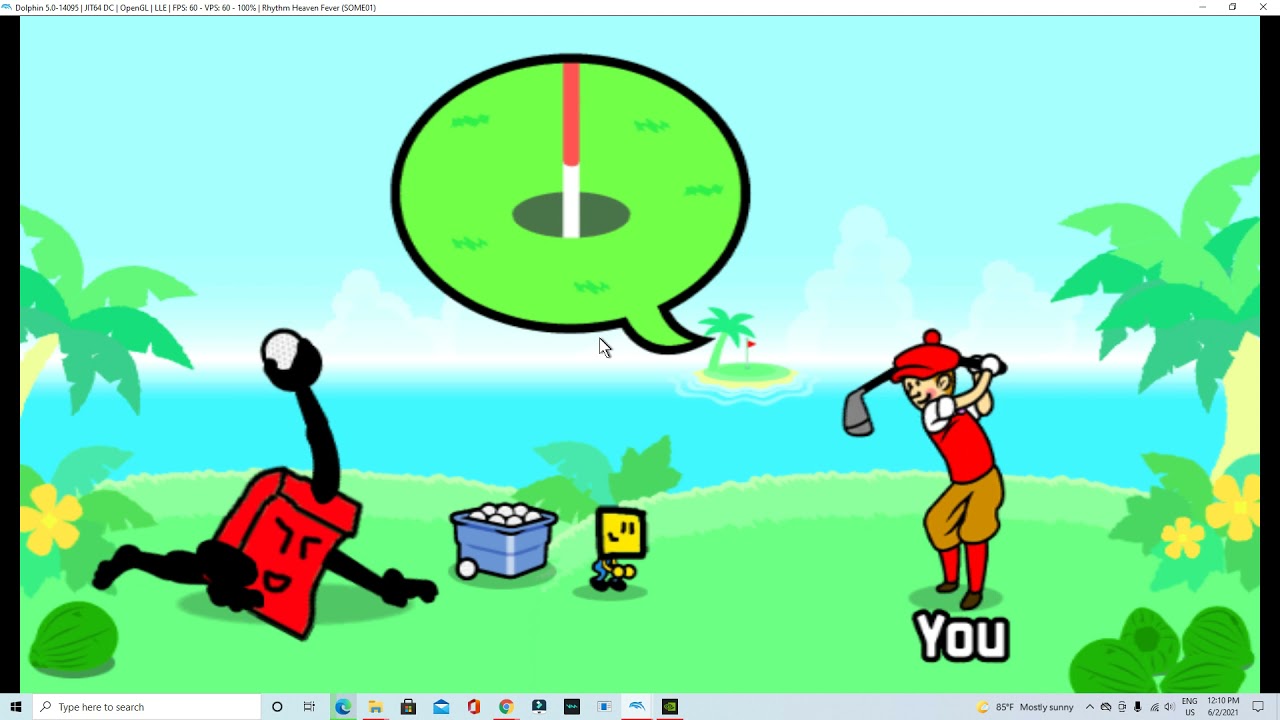Open the Mail app on the taskbar

[x=441, y=707]
